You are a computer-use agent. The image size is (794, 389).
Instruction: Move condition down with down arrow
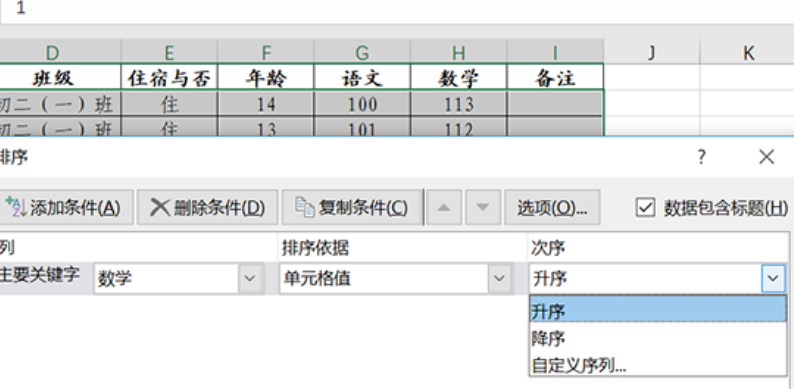(x=483, y=207)
